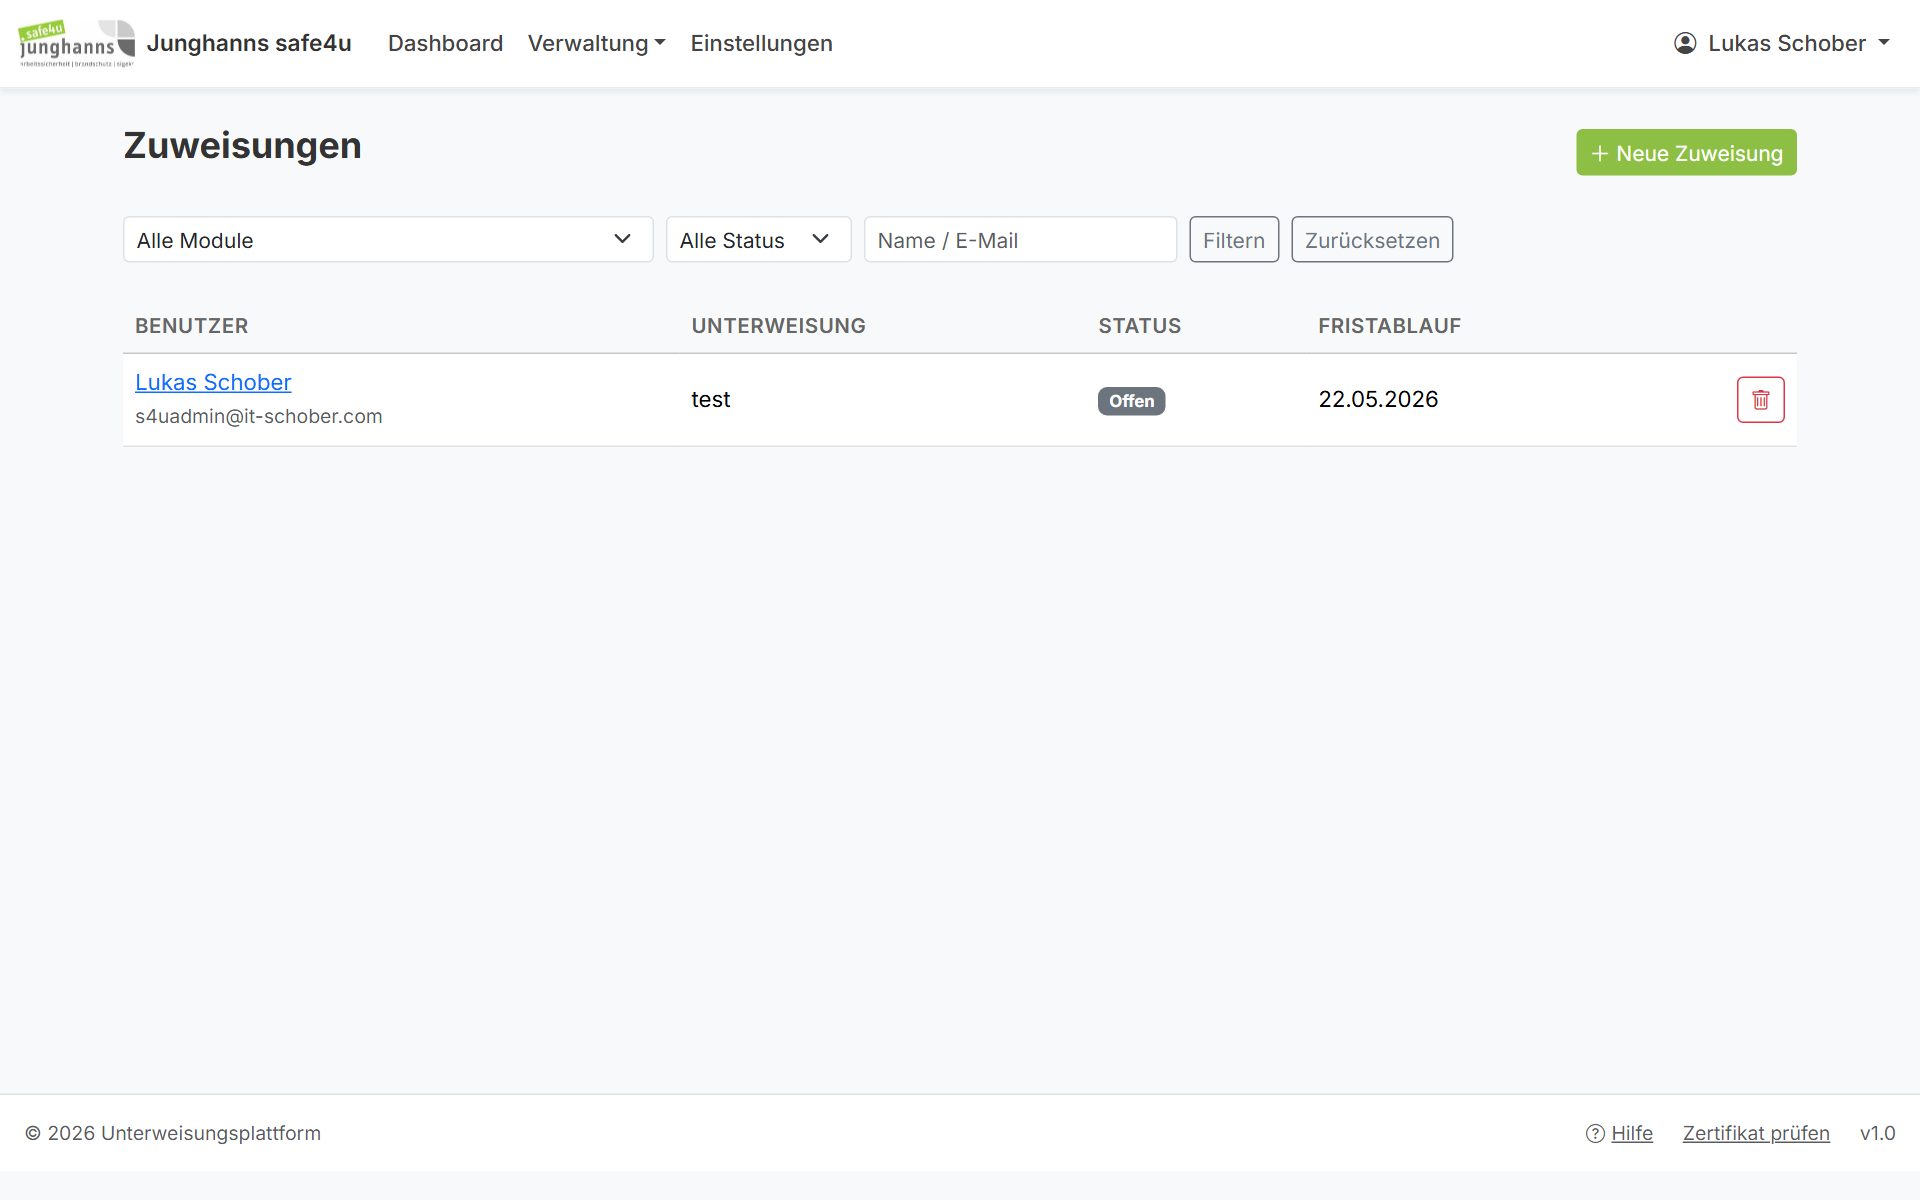
Task: Click the © 2026 Unterweisungsplattform footer text
Action: pyautogui.click(x=173, y=1133)
